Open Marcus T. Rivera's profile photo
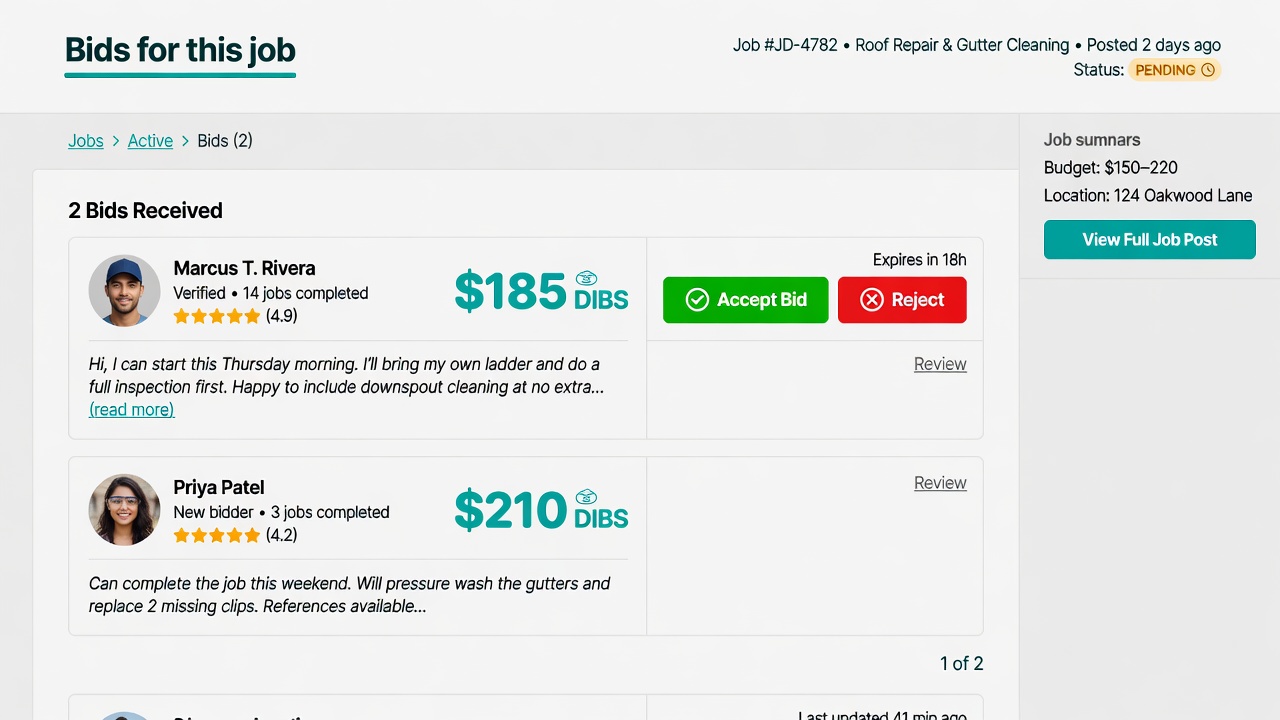 [124, 291]
